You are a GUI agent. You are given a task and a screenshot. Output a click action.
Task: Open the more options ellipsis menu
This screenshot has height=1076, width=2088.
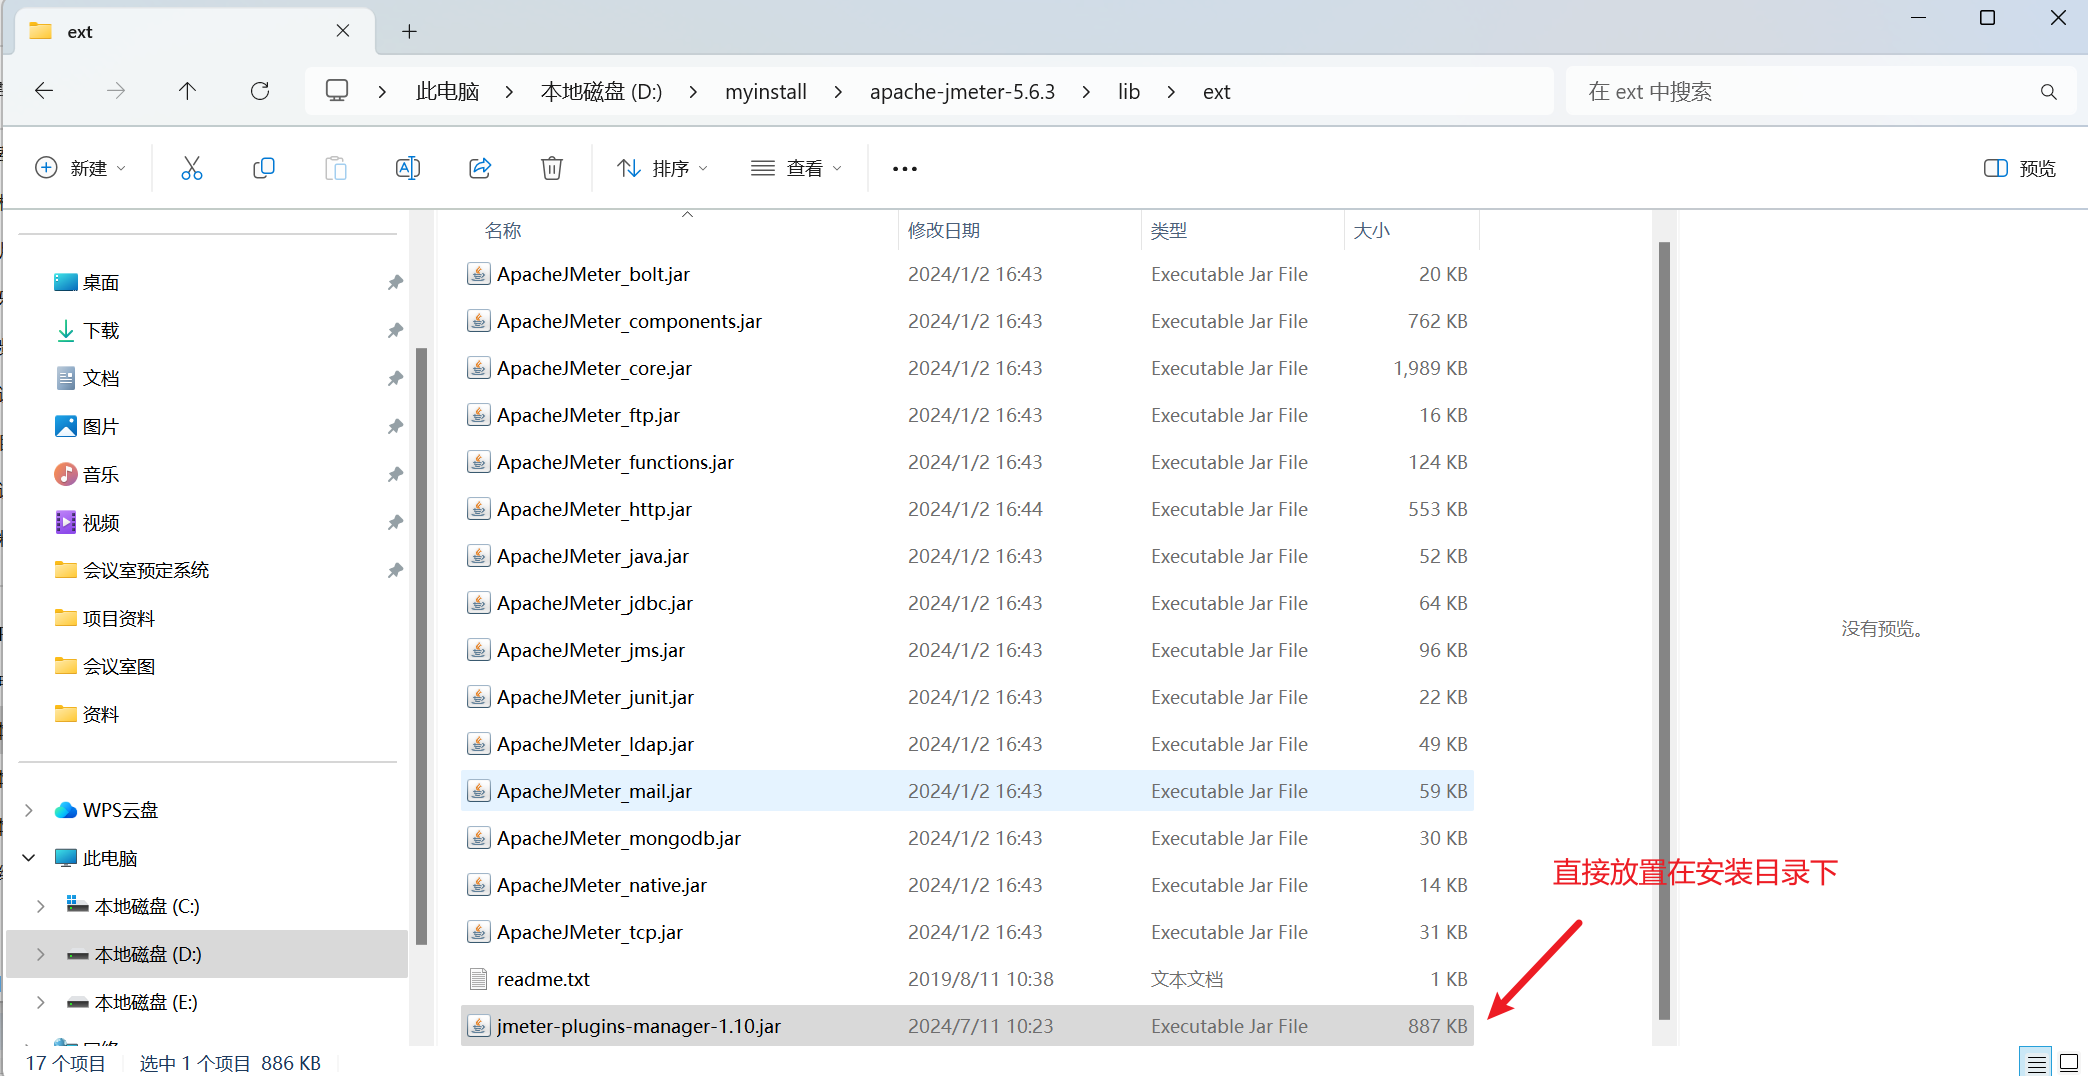tap(905, 169)
